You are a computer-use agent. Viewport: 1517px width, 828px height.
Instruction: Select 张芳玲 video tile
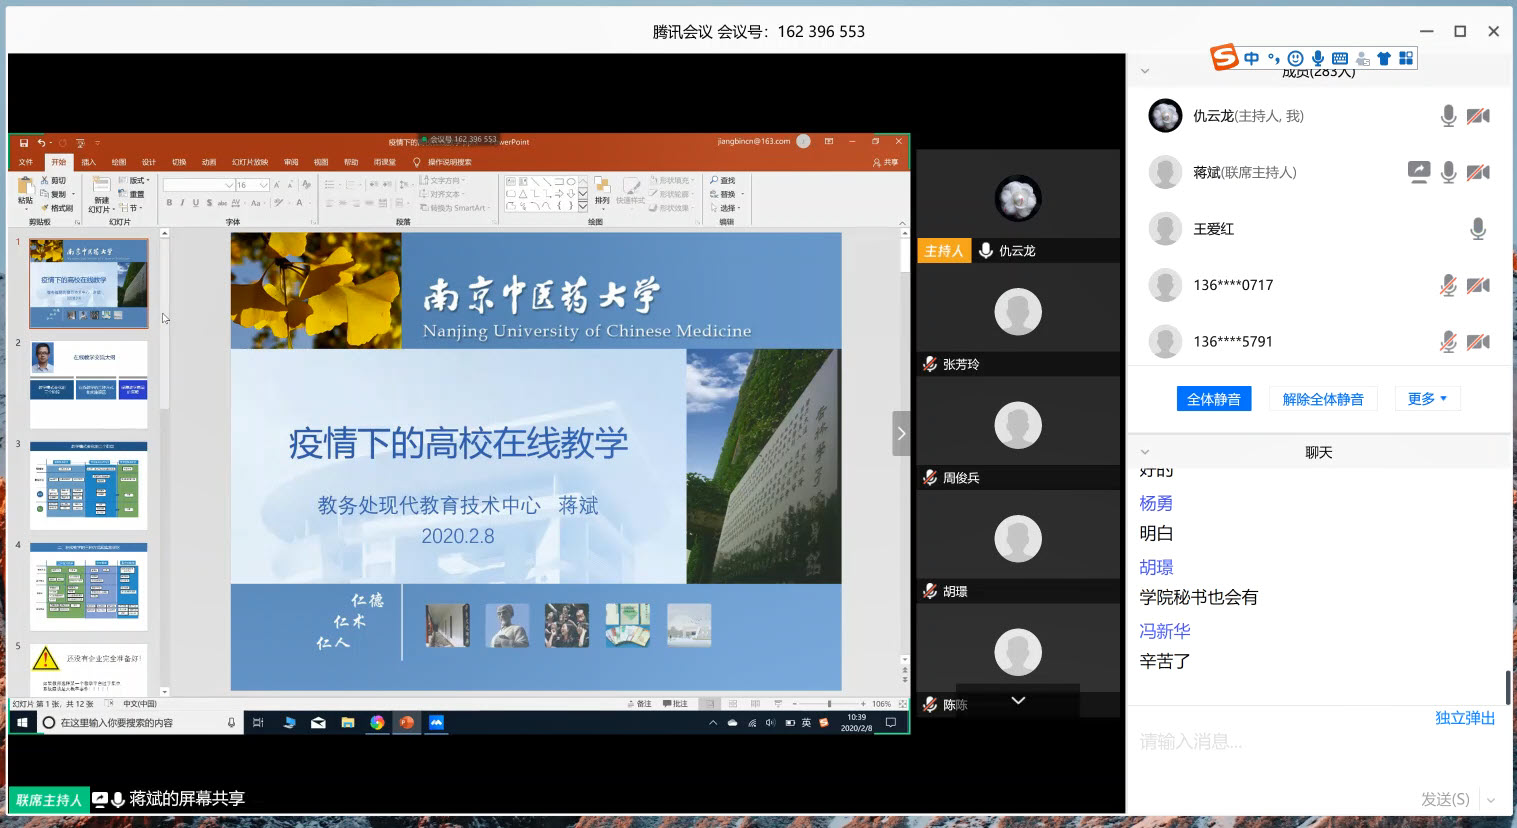click(x=1018, y=318)
